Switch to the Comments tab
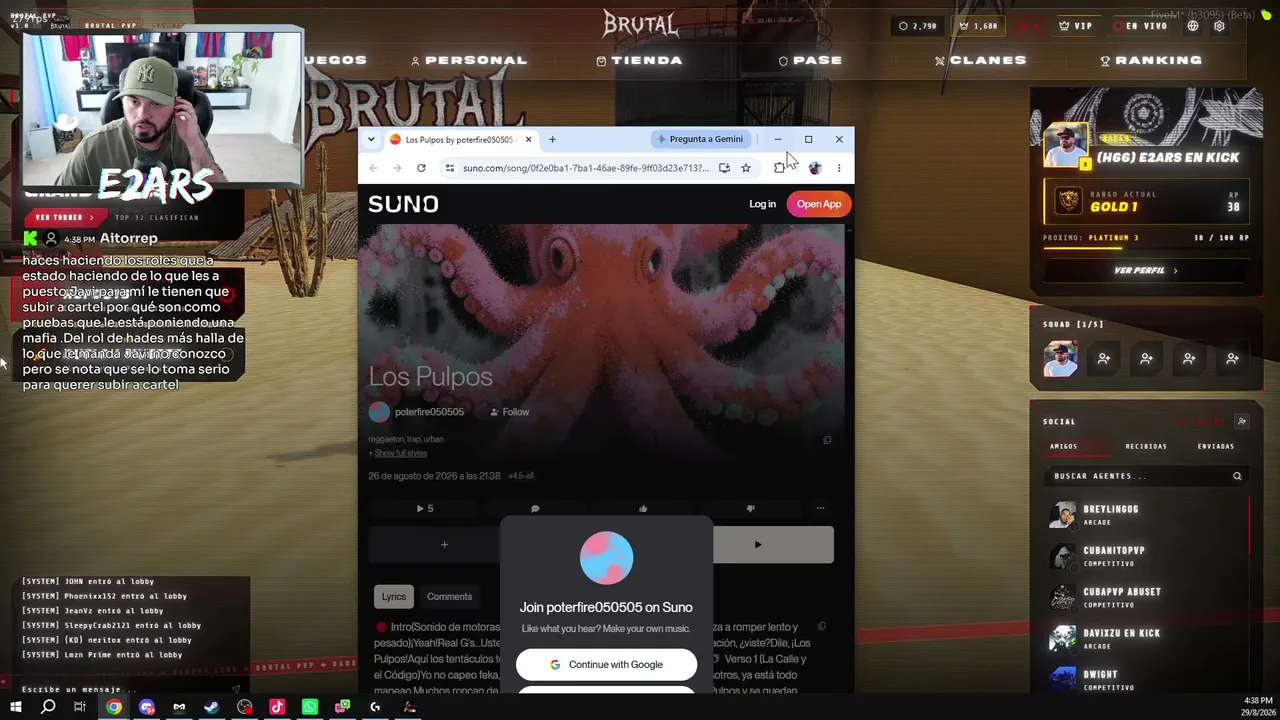This screenshot has height=720, width=1280. [449, 597]
